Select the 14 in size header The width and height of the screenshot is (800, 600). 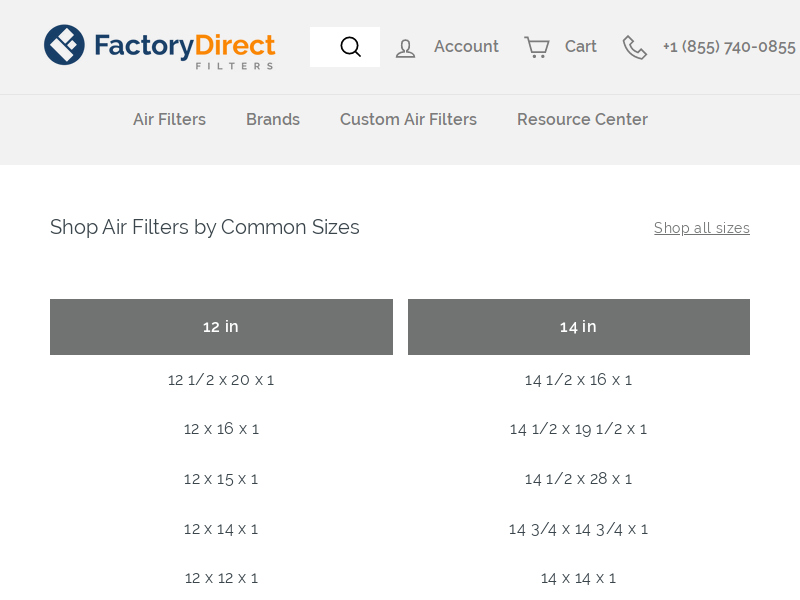pyautogui.click(x=579, y=327)
